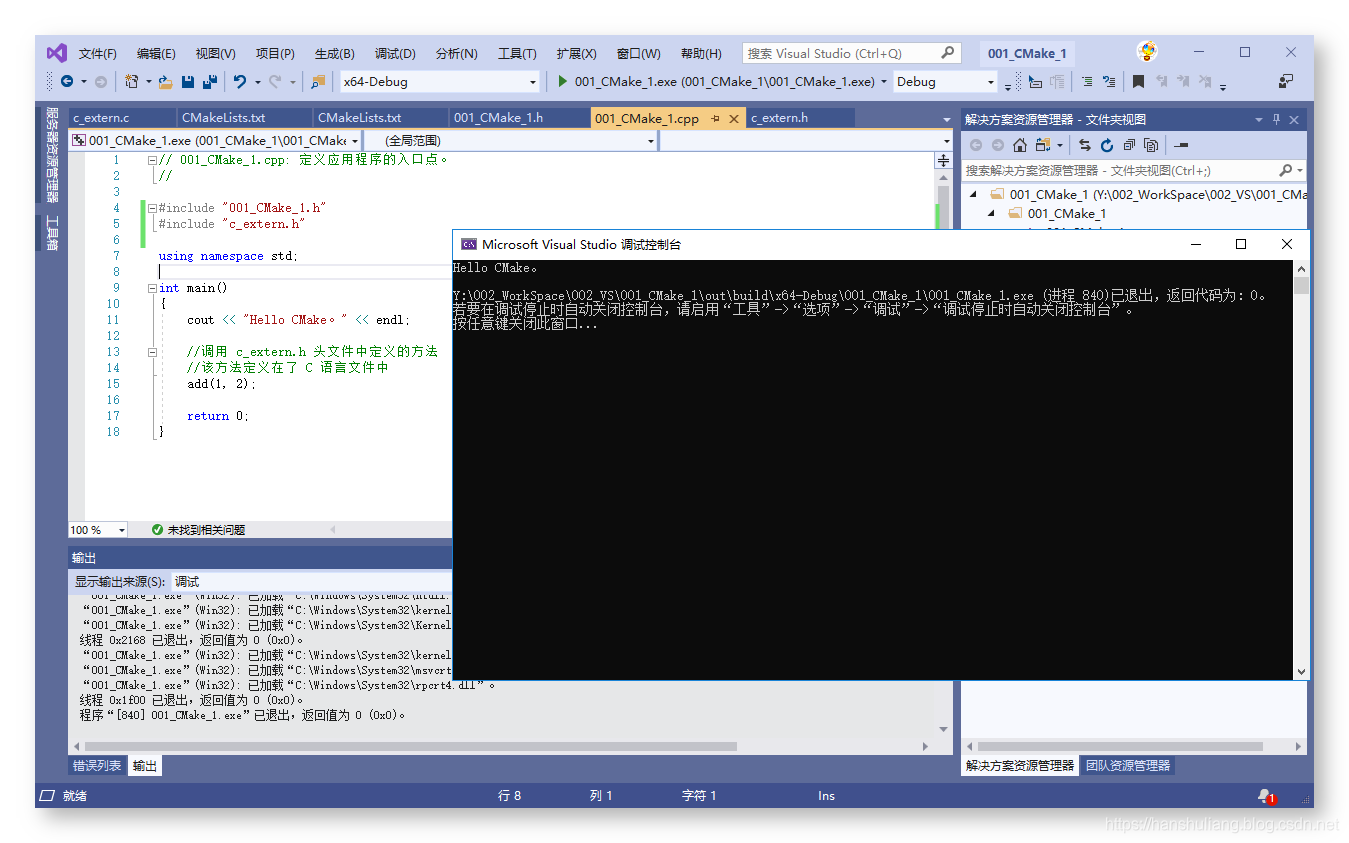Refresh the Solution Explorer
This screenshot has width=1349, height=843.
coord(1107,145)
